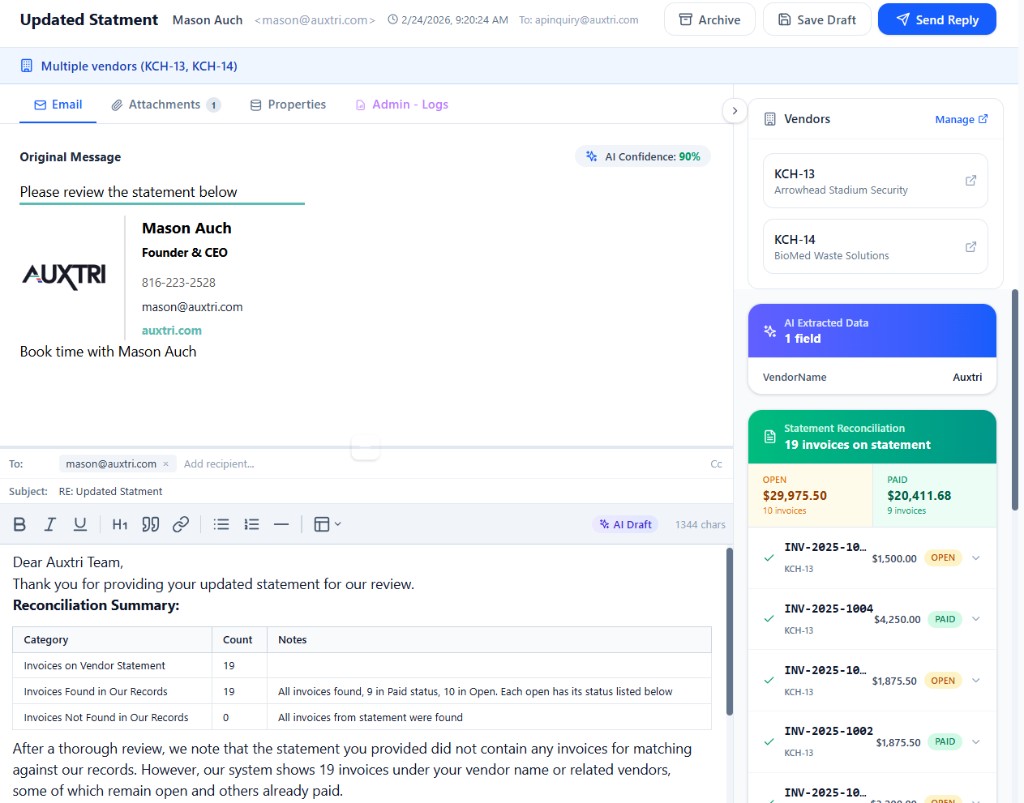Image resolution: width=1024 pixels, height=803 pixels.
Task: Open the table insert dropdown
Action: pos(327,523)
